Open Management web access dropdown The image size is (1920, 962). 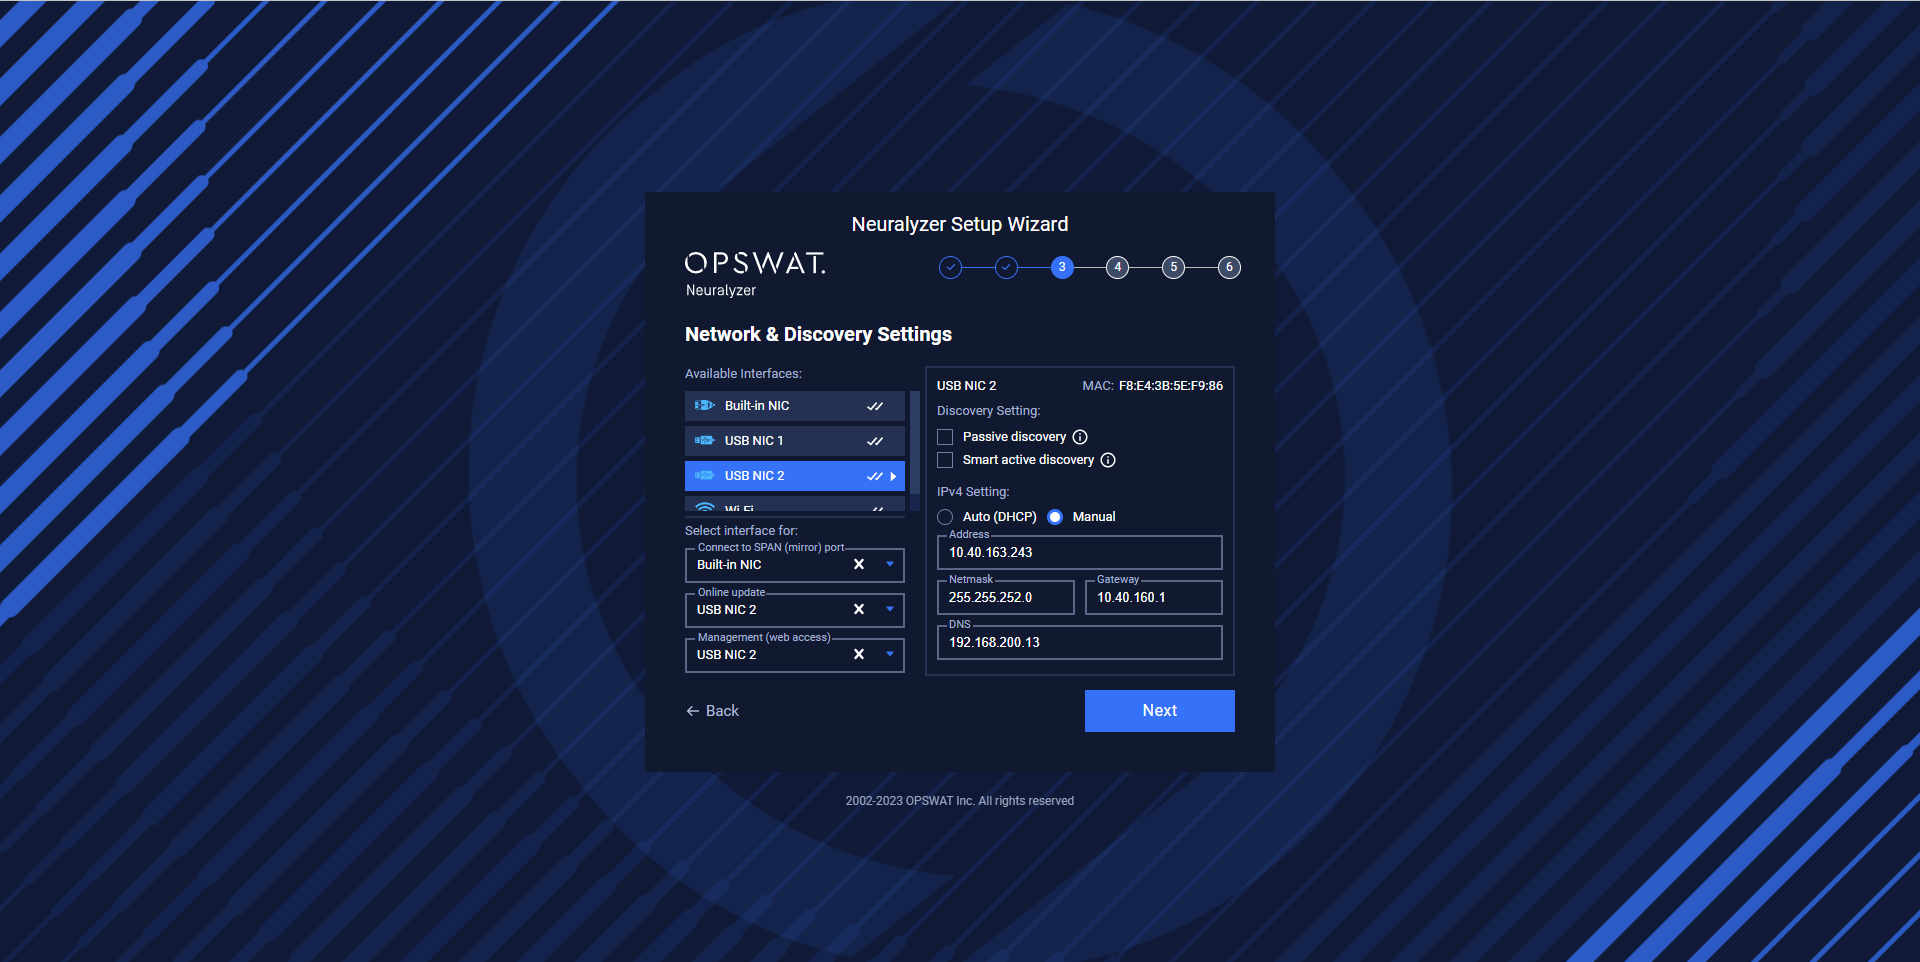[890, 655]
